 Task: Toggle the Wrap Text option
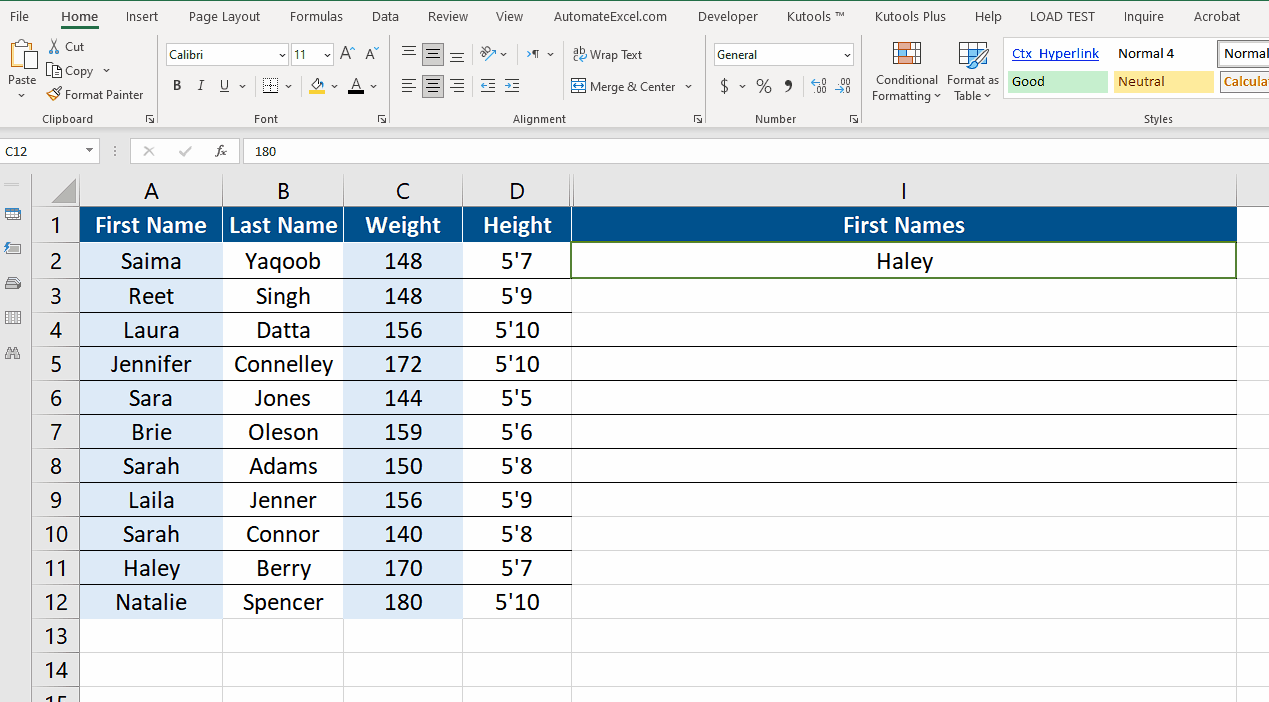click(x=608, y=54)
